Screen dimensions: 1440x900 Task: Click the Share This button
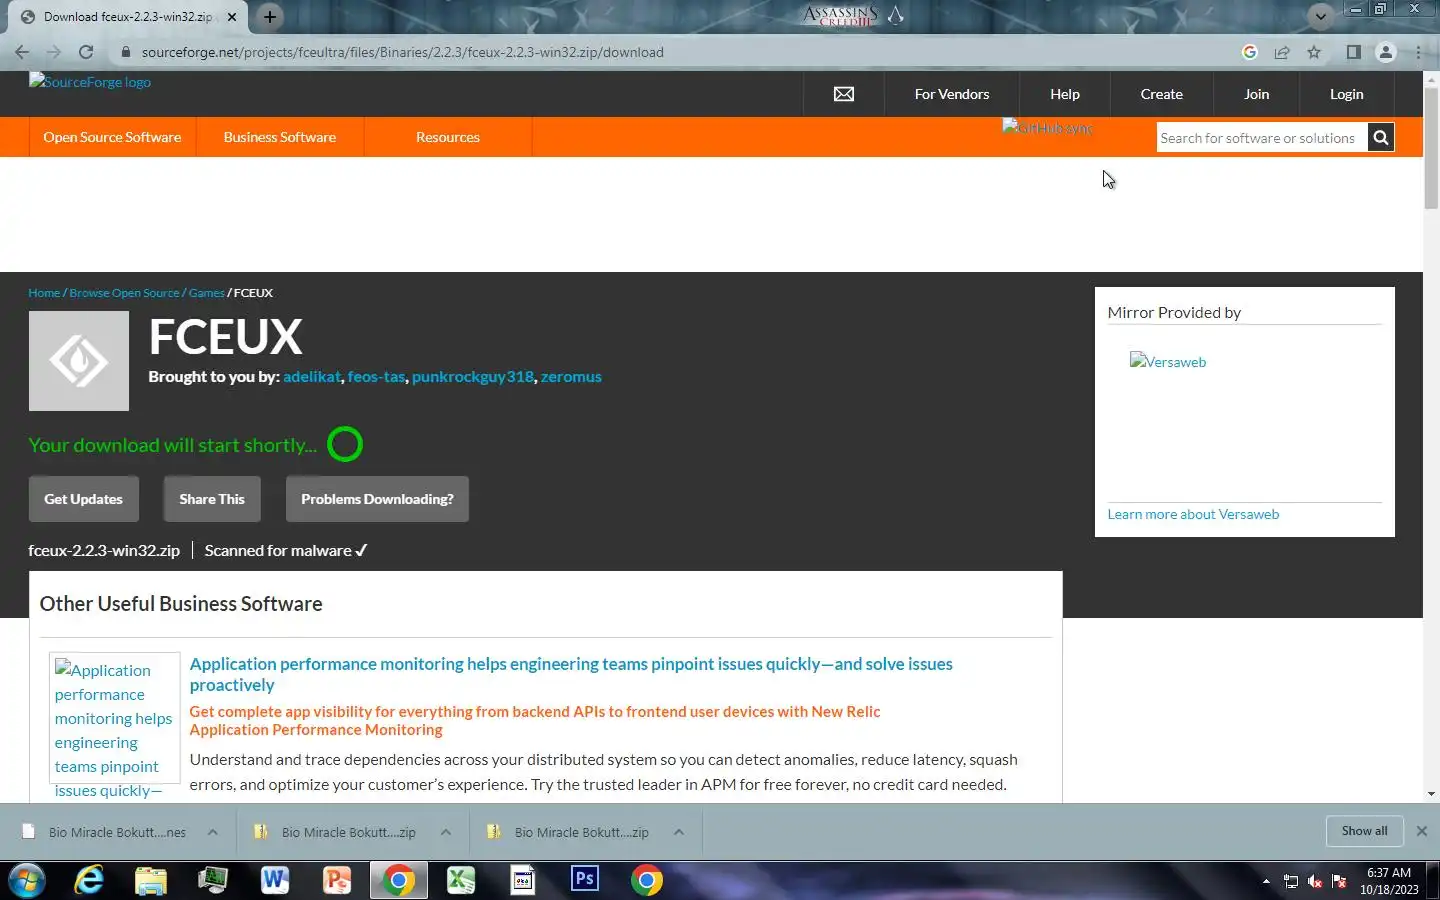point(212,499)
